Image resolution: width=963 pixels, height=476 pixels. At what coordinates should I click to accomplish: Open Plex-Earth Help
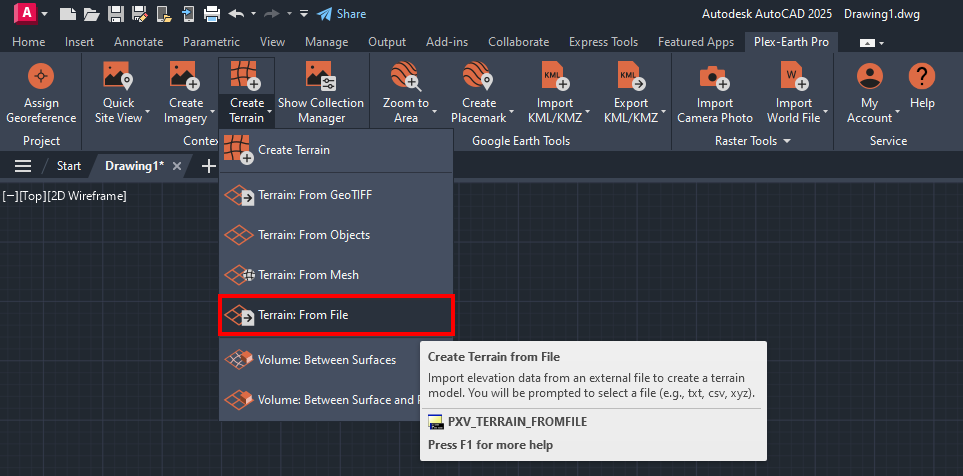click(922, 86)
